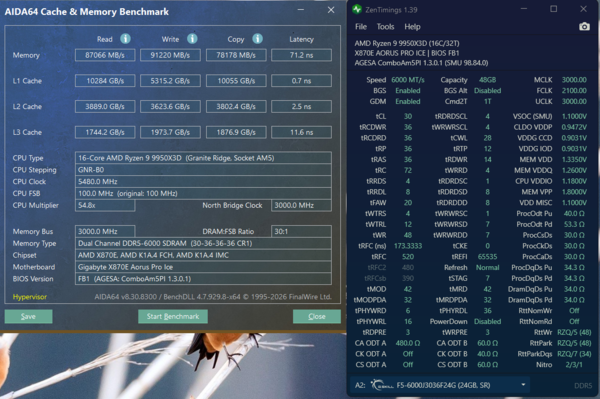600x399 pixels.
Task: Expand the A2 memory module dropdown arrow
Action: pyautogui.click(x=523, y=385)
